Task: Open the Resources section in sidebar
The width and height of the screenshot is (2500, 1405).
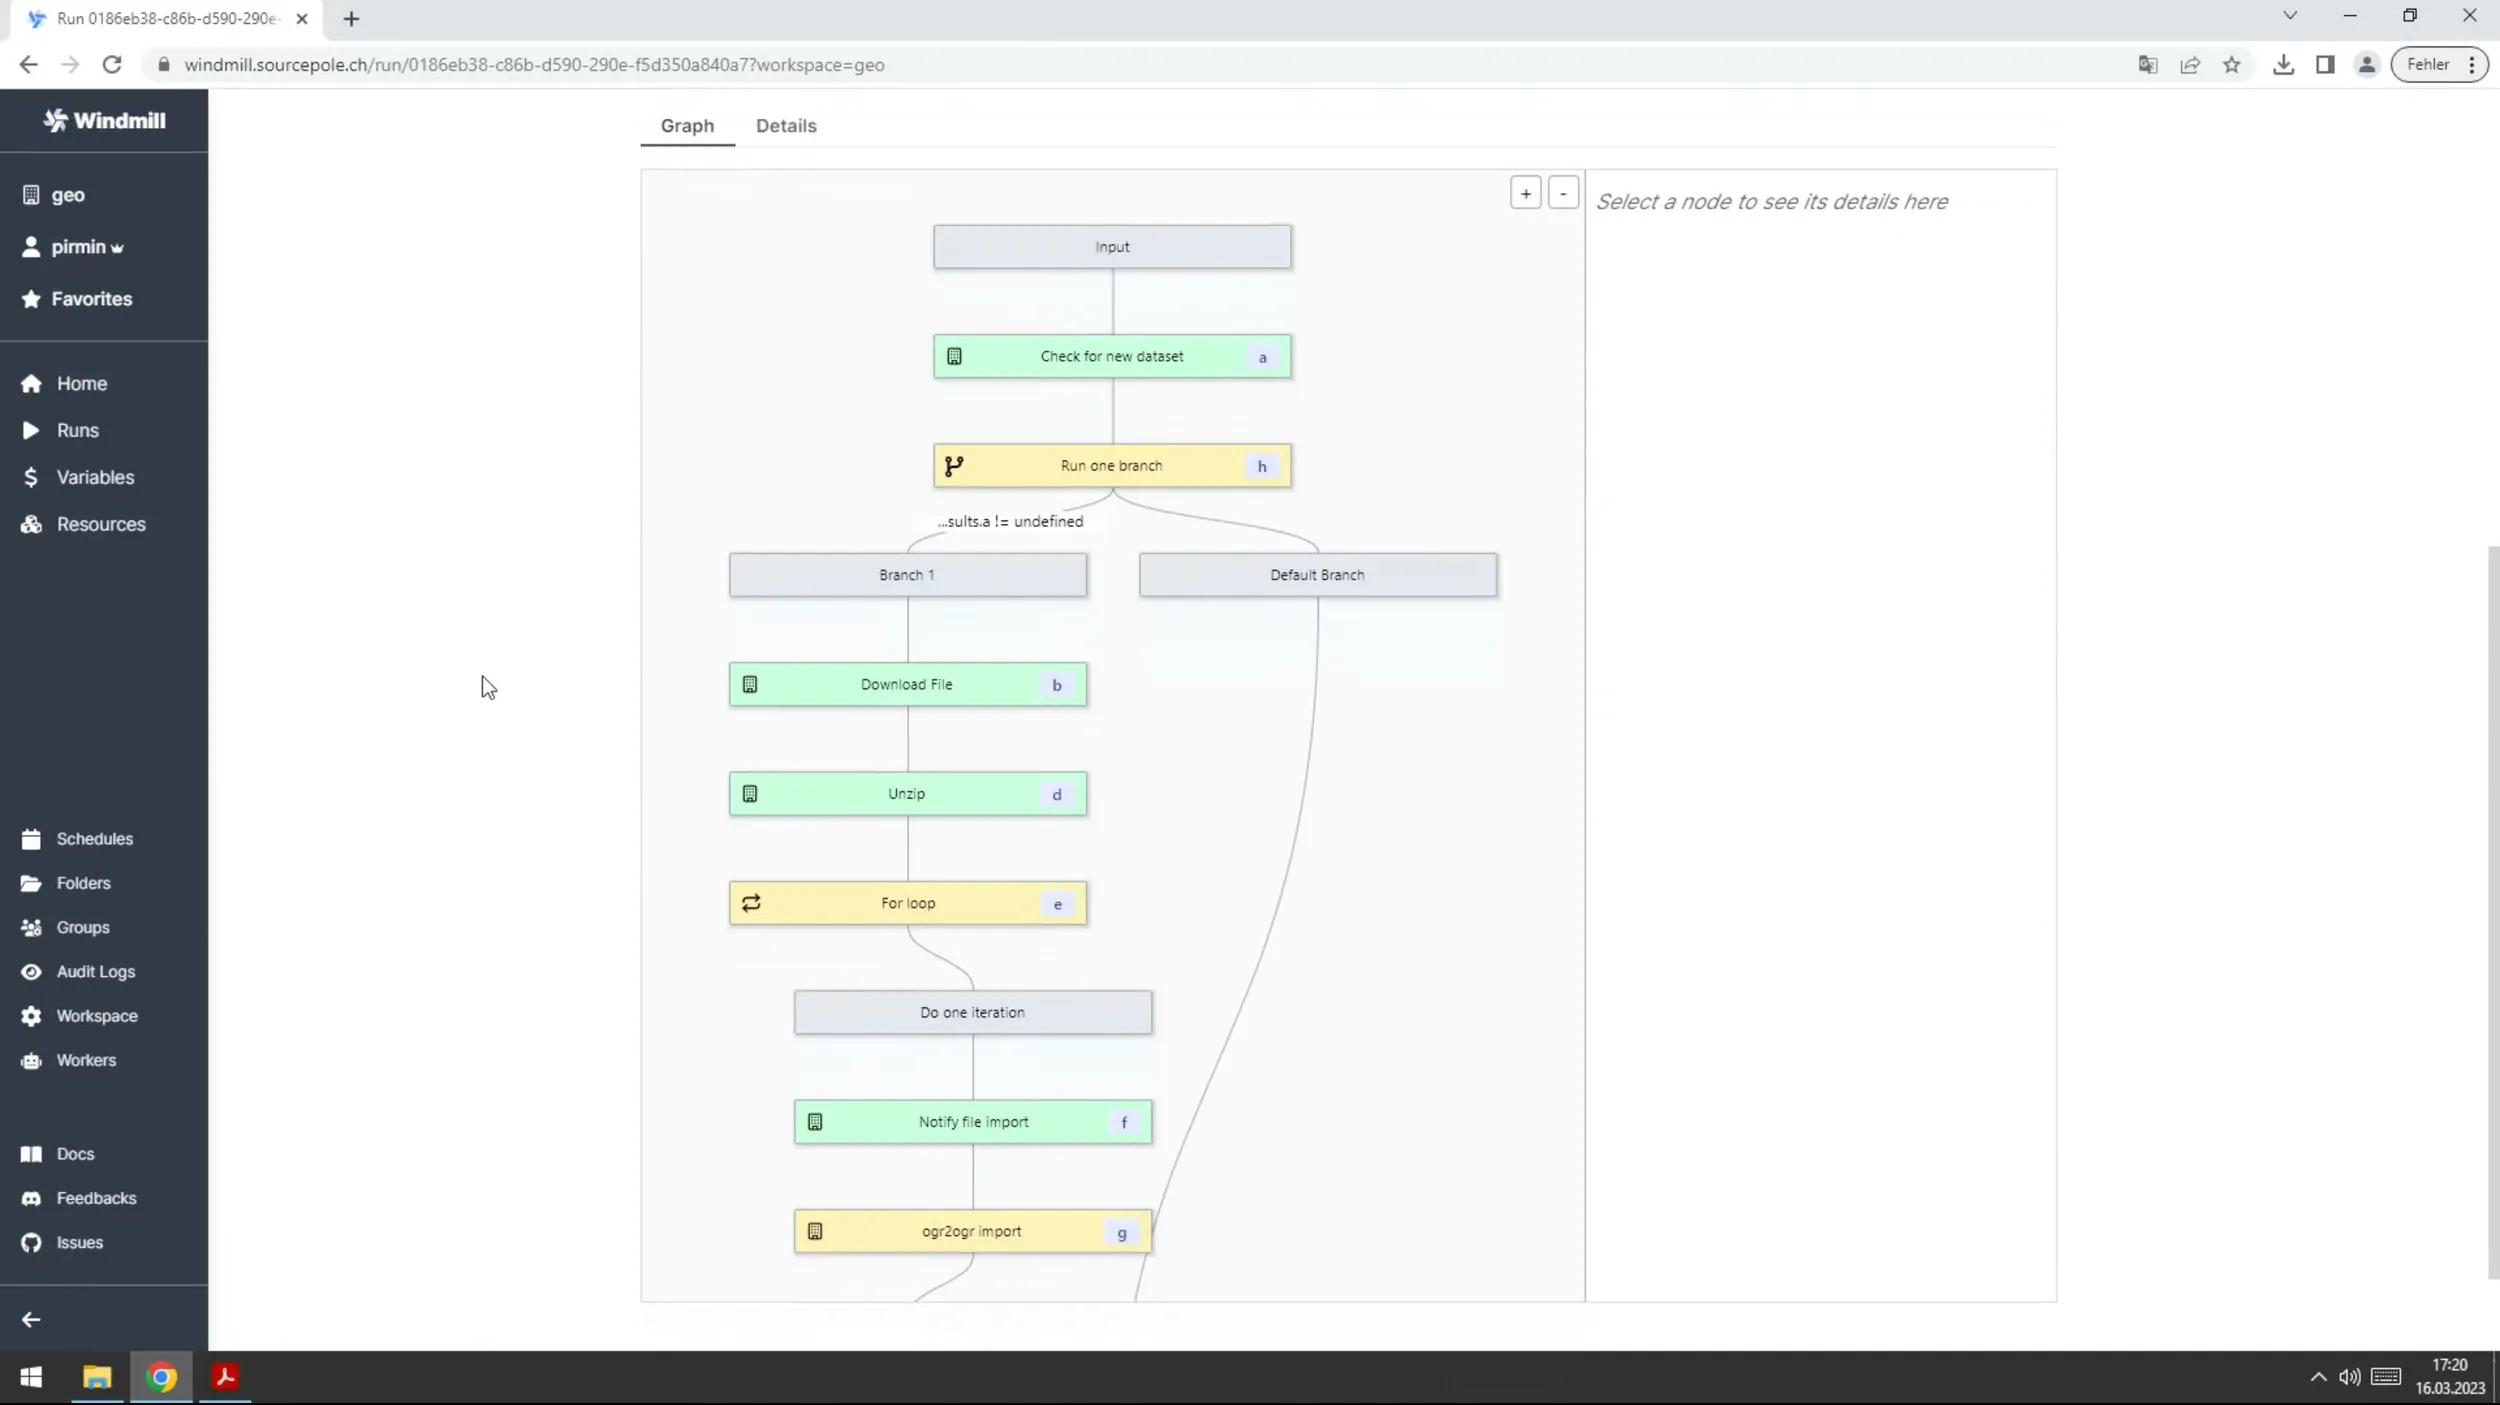Action: pos(100,522)
